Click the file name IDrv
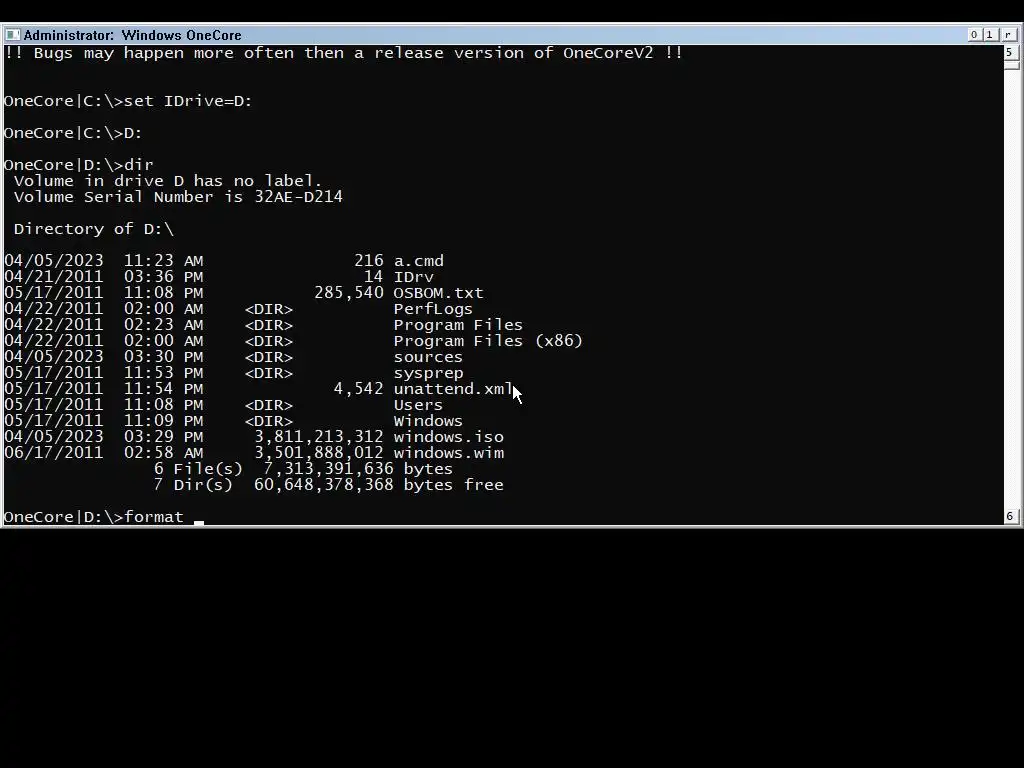Viewport: 1024px width, 768px height. [413, 277]
